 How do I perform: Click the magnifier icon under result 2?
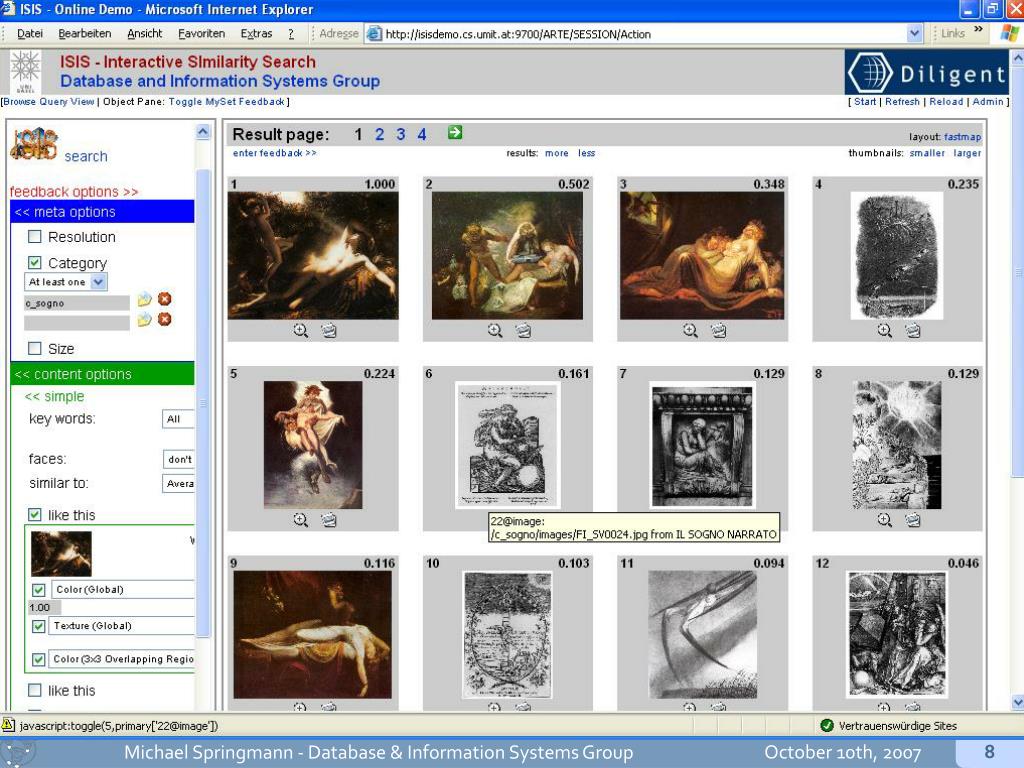[x=495, y=330]
